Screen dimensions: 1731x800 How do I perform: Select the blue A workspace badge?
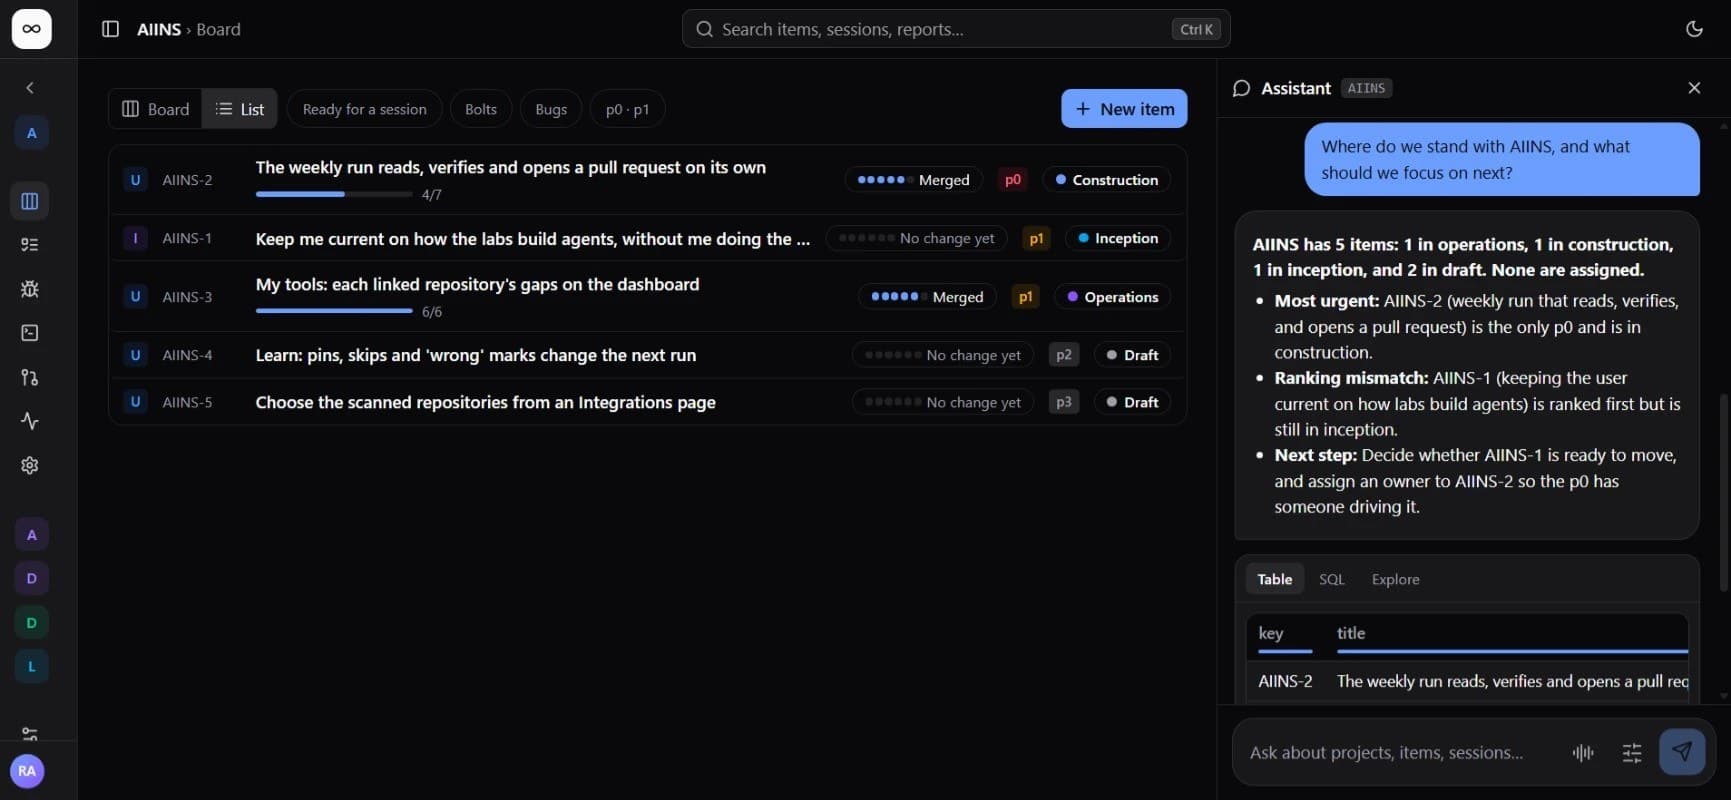pyautogui.click(x=31, y=133)
